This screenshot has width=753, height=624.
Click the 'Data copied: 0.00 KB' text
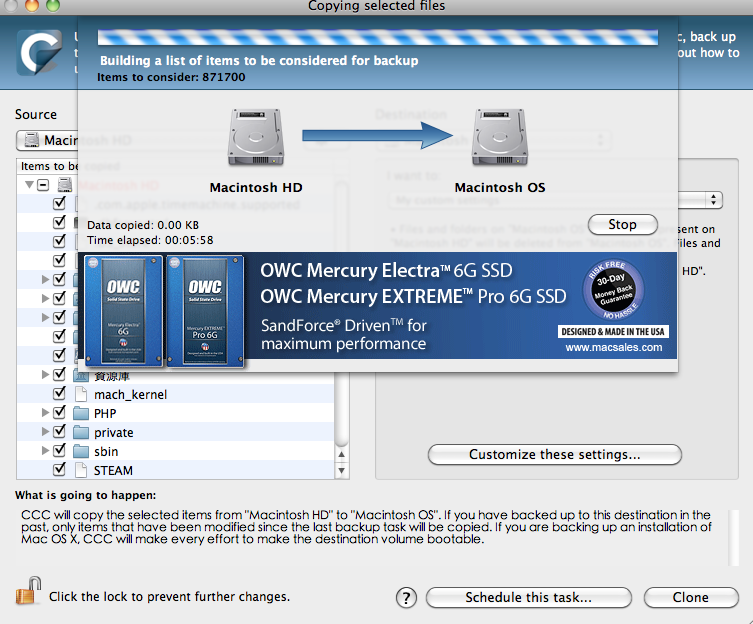coord(143,225)
